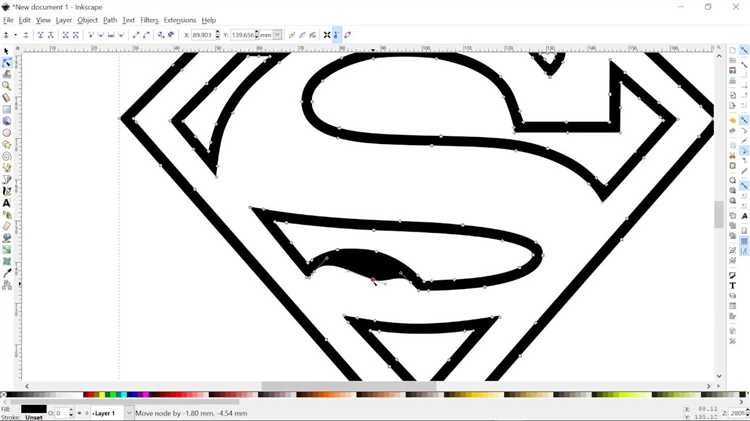This screenshot has height=421, width=750.
Task: Click the zoom percentage stepper
Action: [748, 413]
